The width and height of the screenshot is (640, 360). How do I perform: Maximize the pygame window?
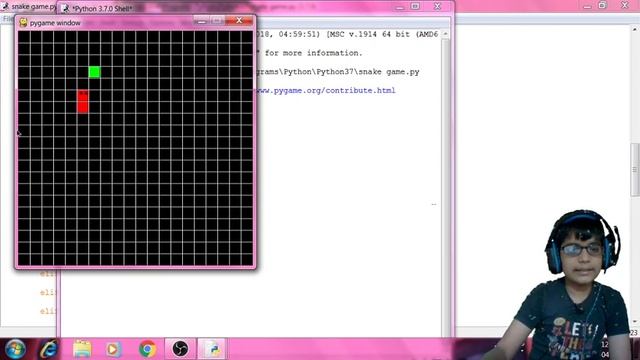pyautogui.click(x=217, y=20)
